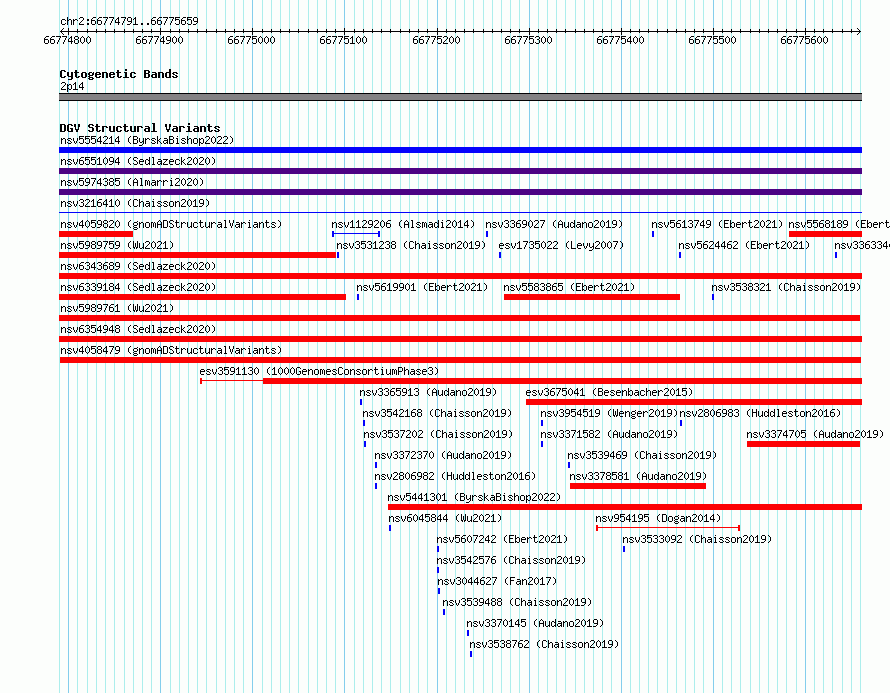Click nsv3365913 (Audano2019) label
The width and height of the screenshot is (890, 693).
point(428,392)
